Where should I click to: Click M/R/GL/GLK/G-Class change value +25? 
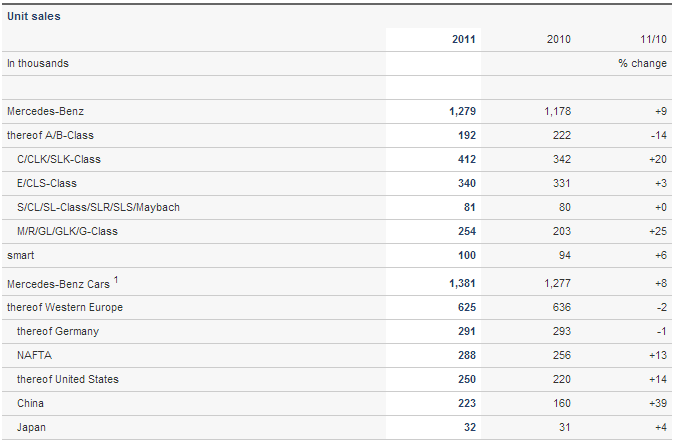[x=658, y=231]
